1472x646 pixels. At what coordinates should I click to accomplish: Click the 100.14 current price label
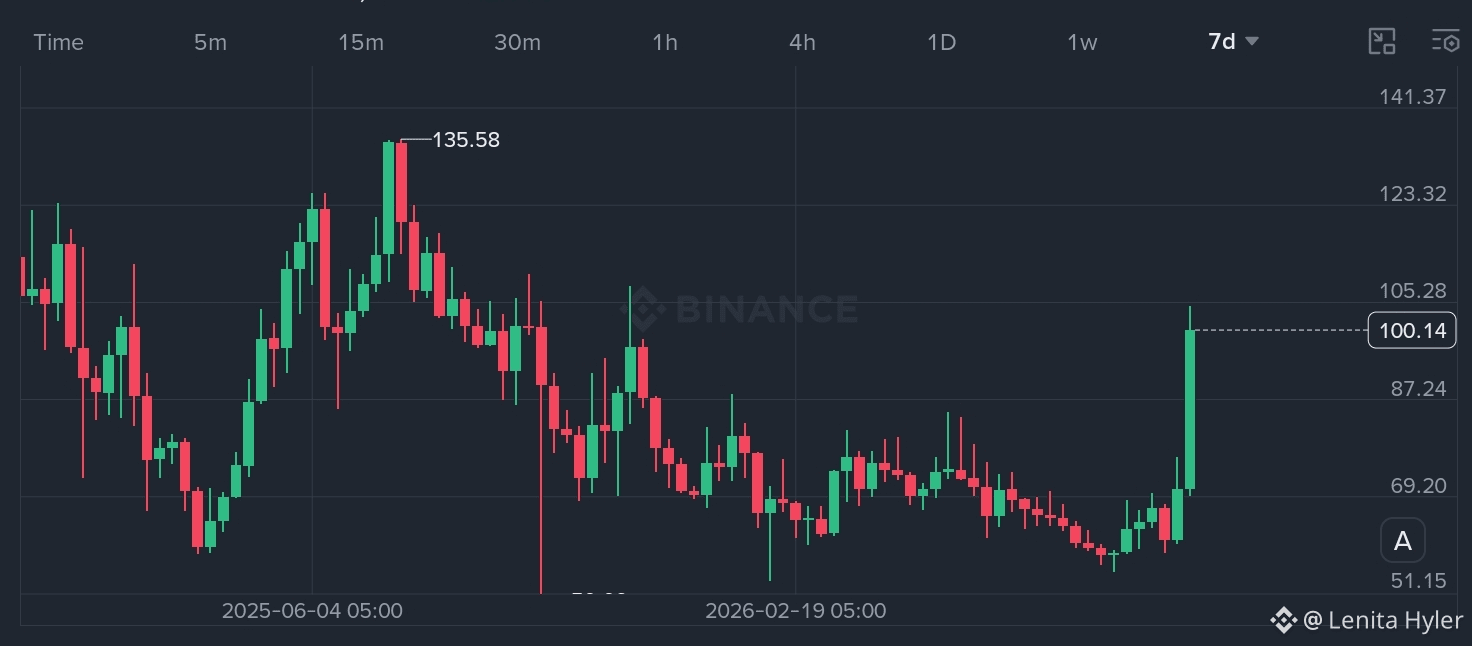[x=1412, y=330]
